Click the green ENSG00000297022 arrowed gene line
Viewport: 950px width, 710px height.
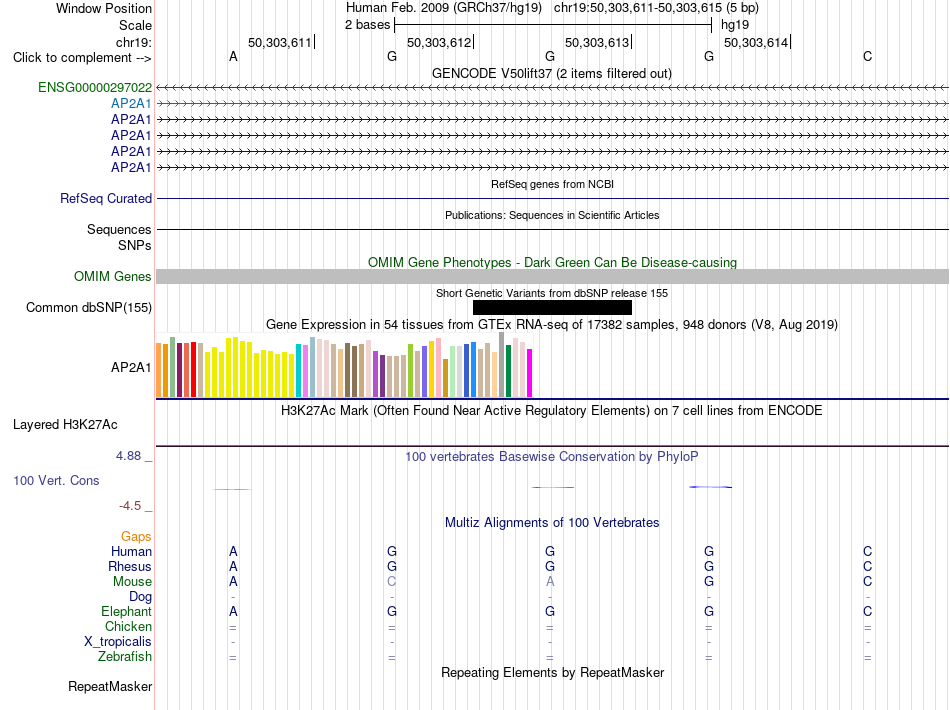coord(552,88)
